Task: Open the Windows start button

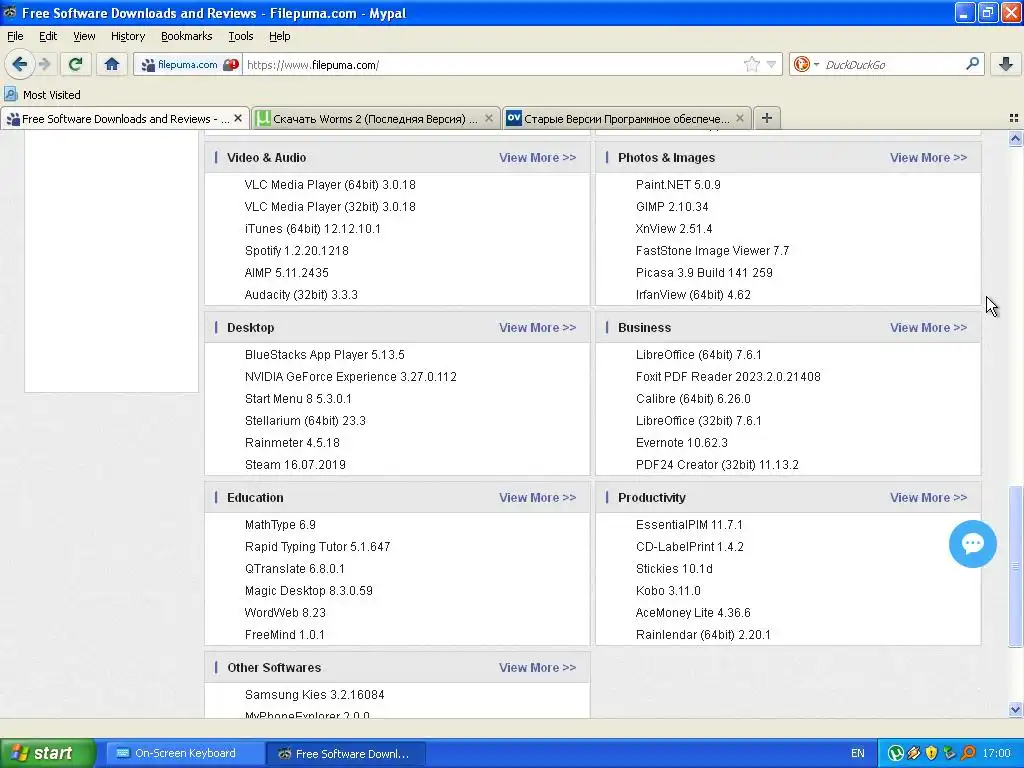Action: pos(47,753)
